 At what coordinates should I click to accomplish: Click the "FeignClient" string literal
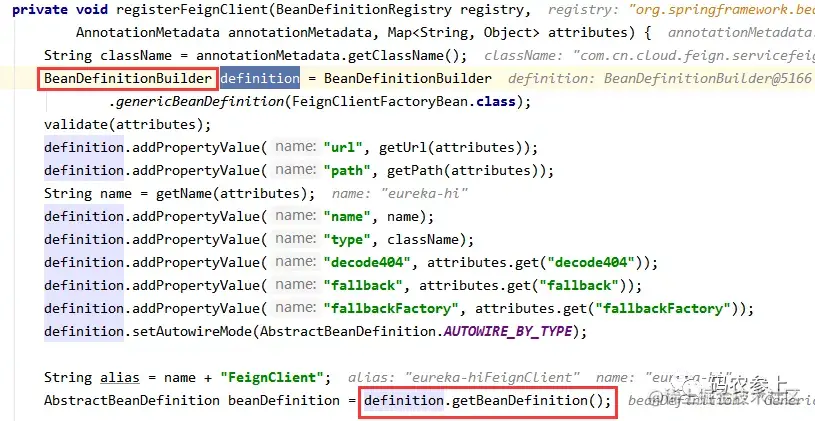(x=271, y=377)
